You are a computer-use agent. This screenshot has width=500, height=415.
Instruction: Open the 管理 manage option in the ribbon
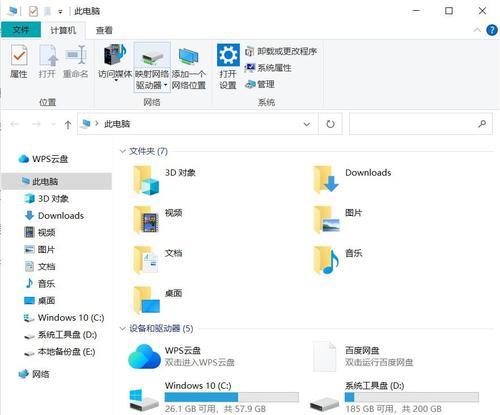[x=260, y=84]
